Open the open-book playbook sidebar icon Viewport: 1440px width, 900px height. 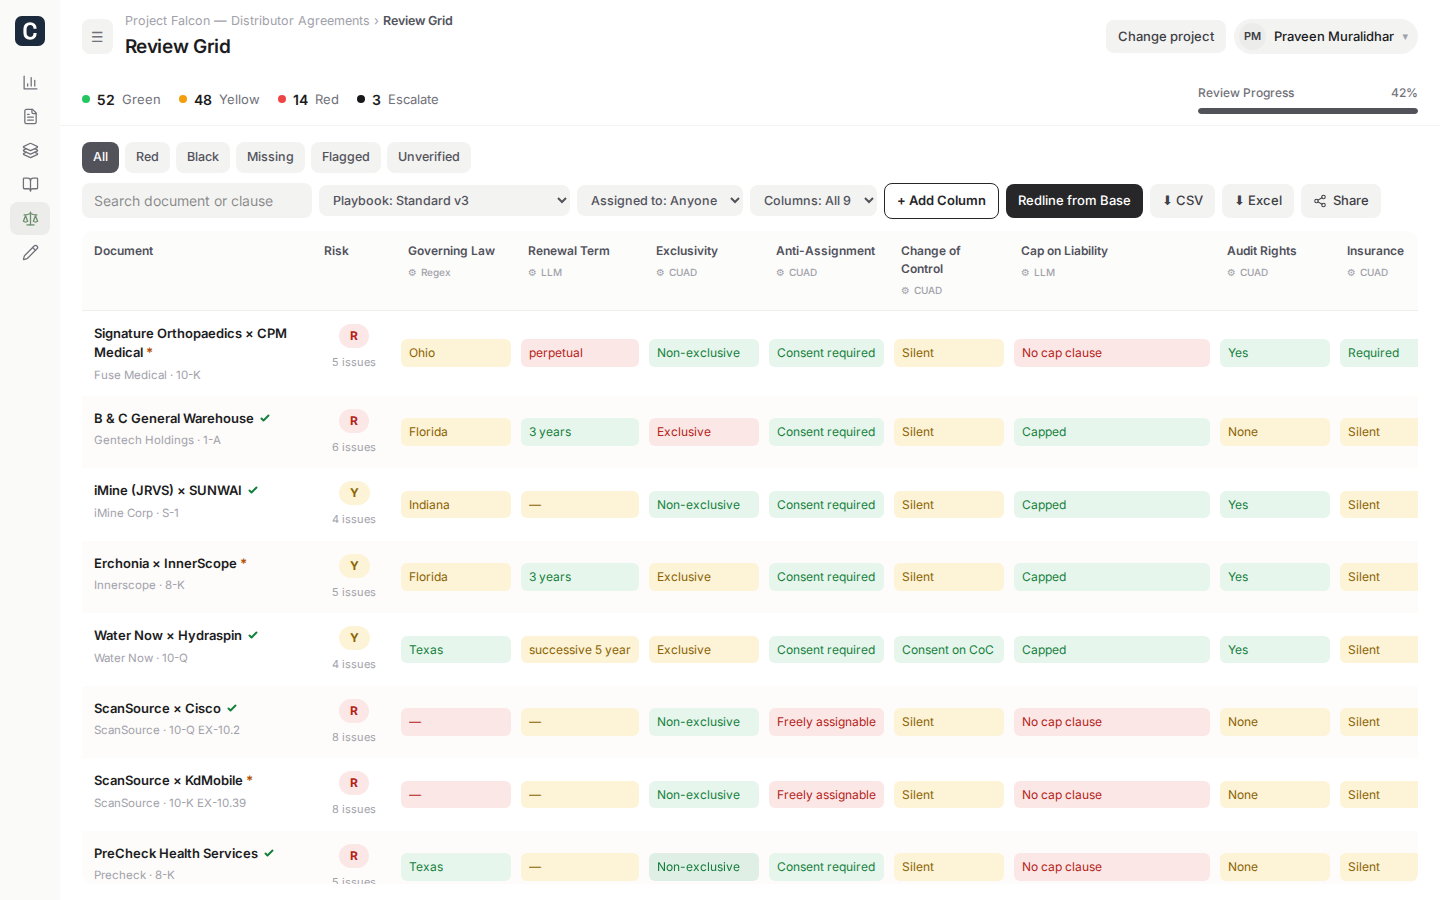coord(30,185)
